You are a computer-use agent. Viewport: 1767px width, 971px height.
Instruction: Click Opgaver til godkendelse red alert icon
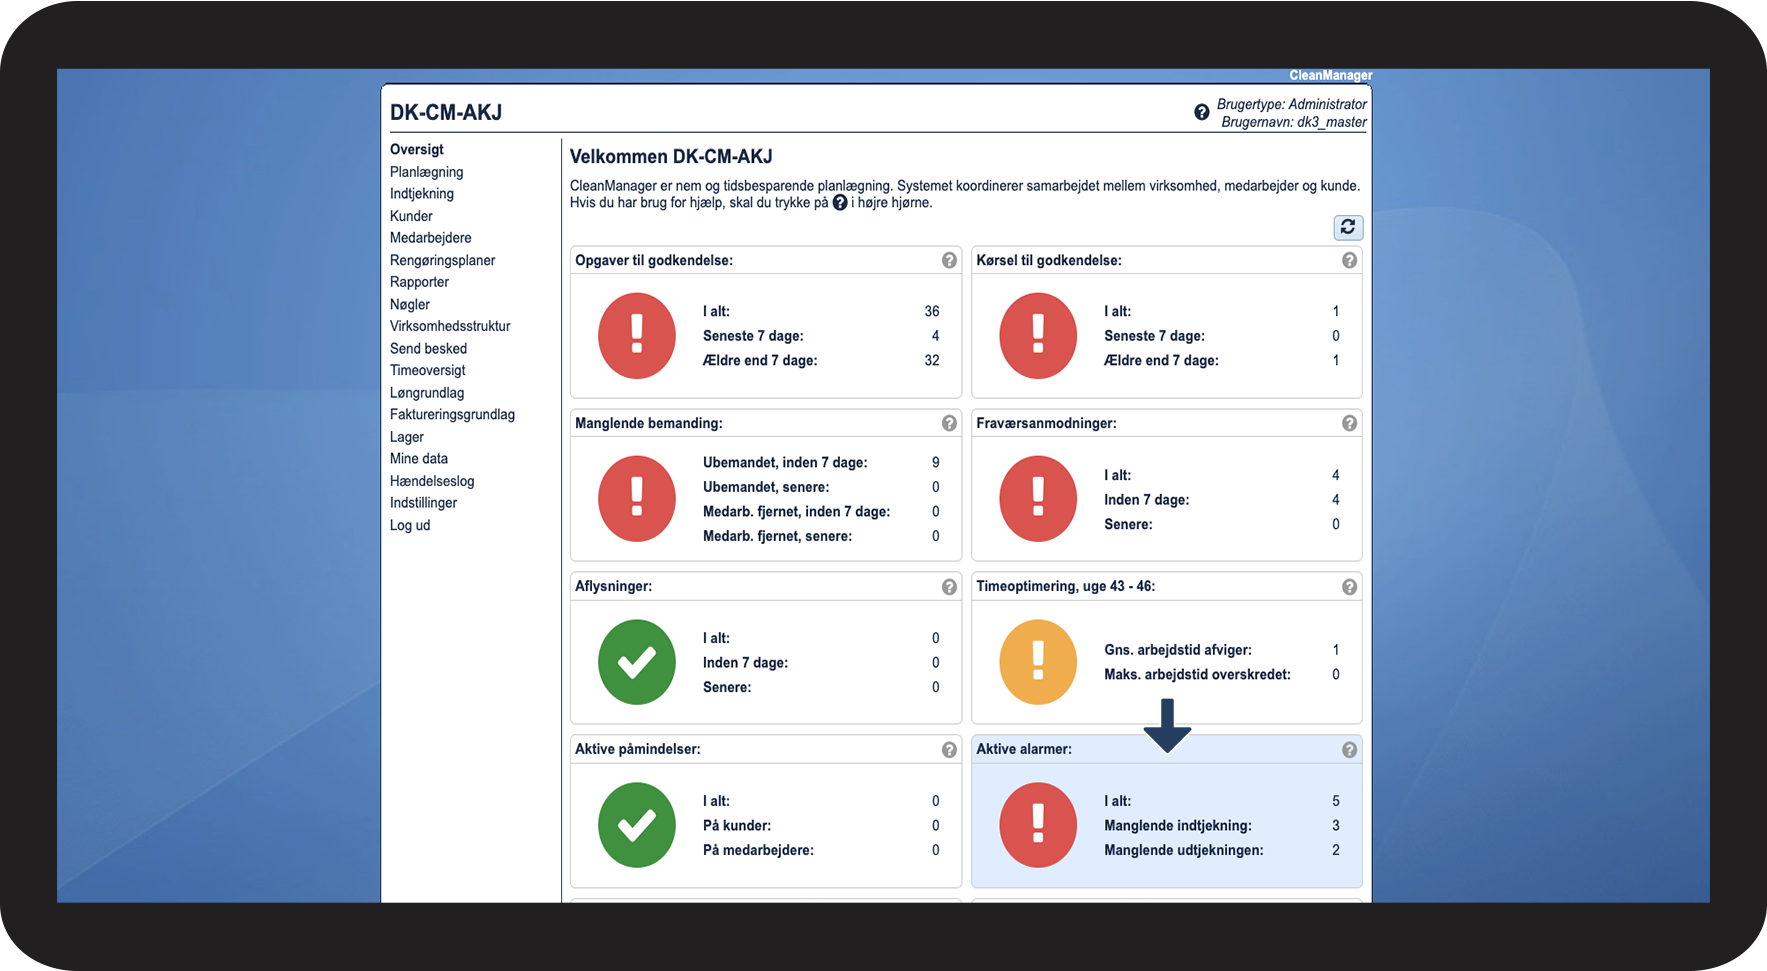point(637,336)
